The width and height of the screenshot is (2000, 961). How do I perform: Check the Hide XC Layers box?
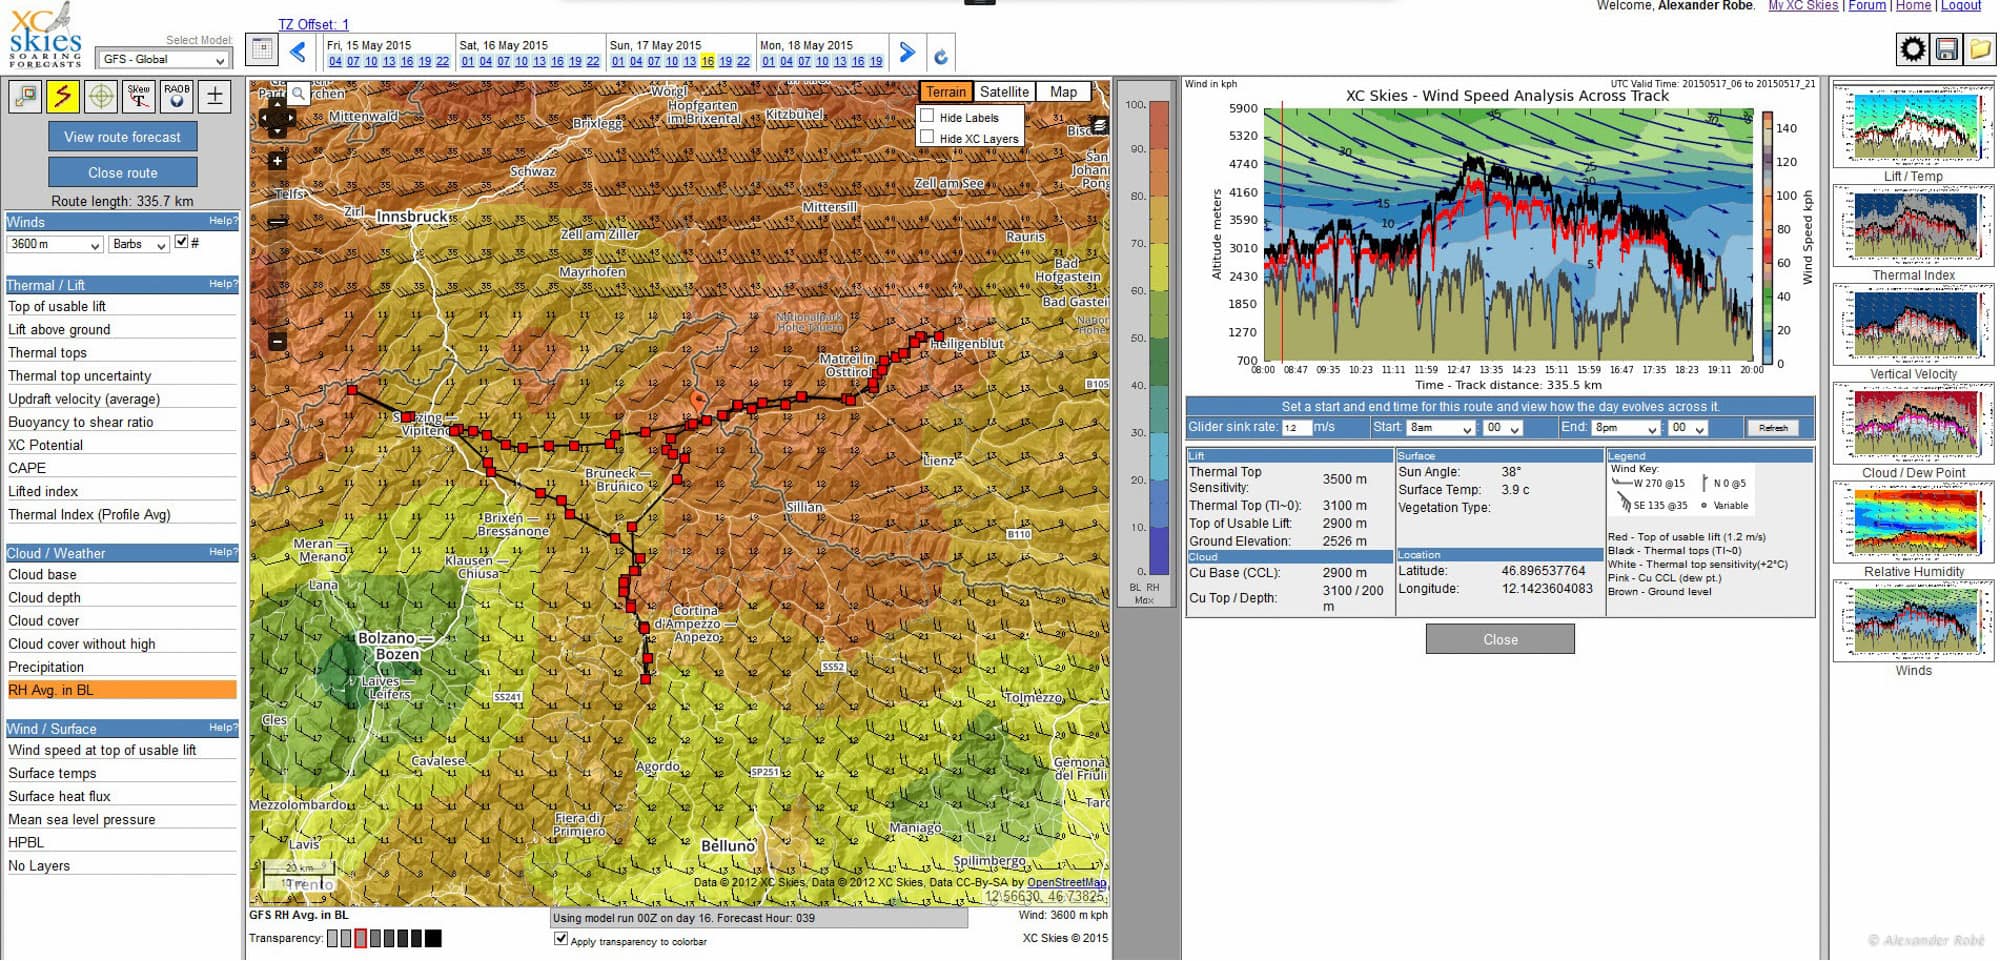click(927, 137)
